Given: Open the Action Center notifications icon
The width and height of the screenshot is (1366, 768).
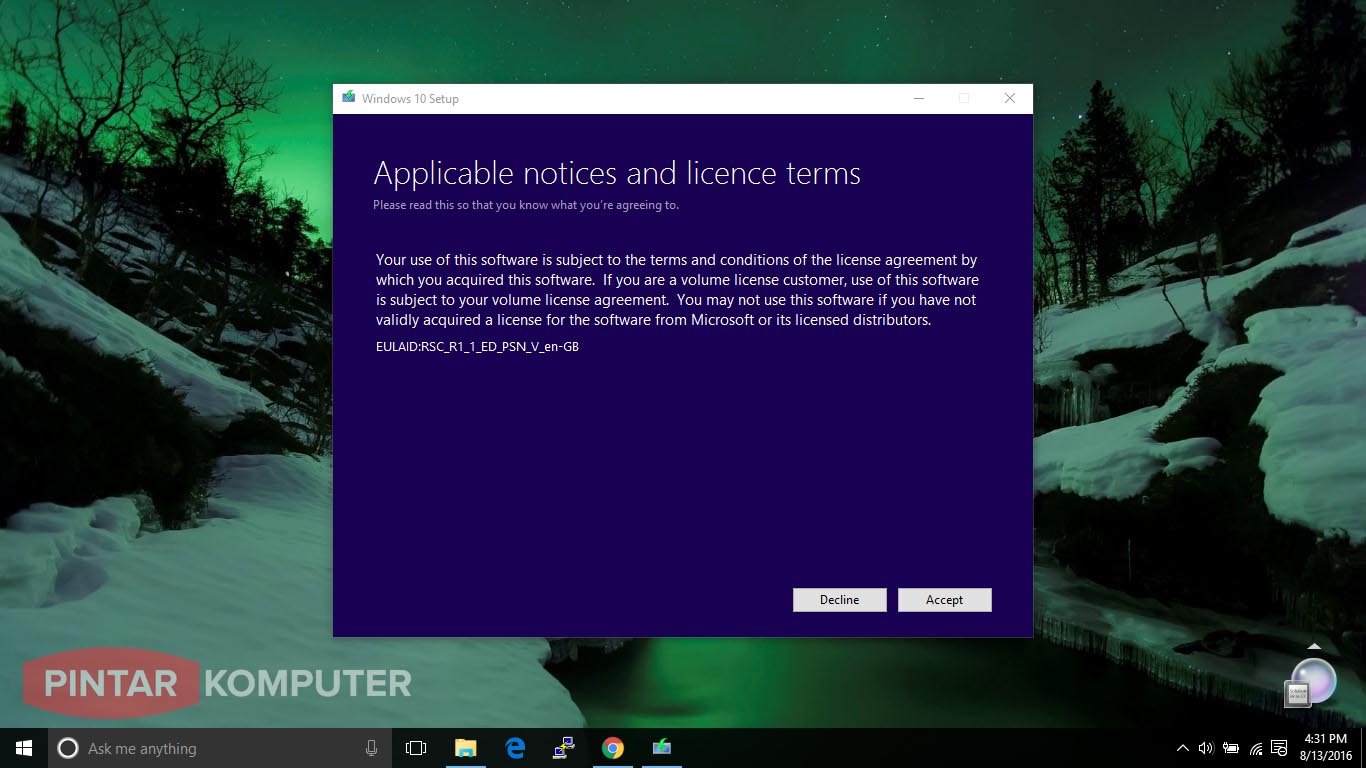Looking at the screenshot, I should (1279, 748).
